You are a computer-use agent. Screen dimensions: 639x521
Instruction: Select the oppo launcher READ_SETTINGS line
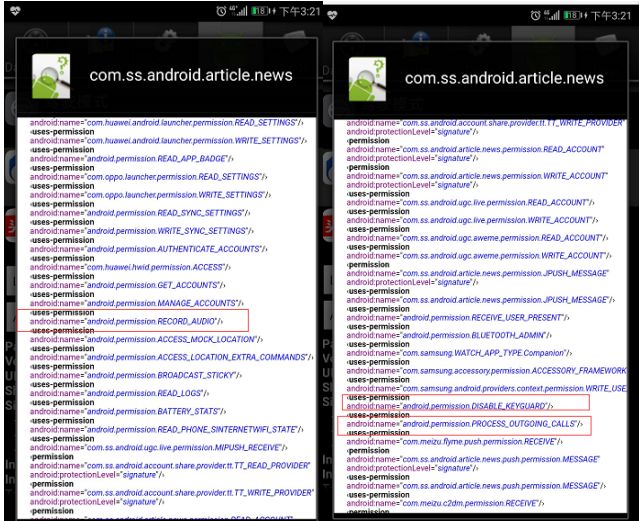[148, 177]
